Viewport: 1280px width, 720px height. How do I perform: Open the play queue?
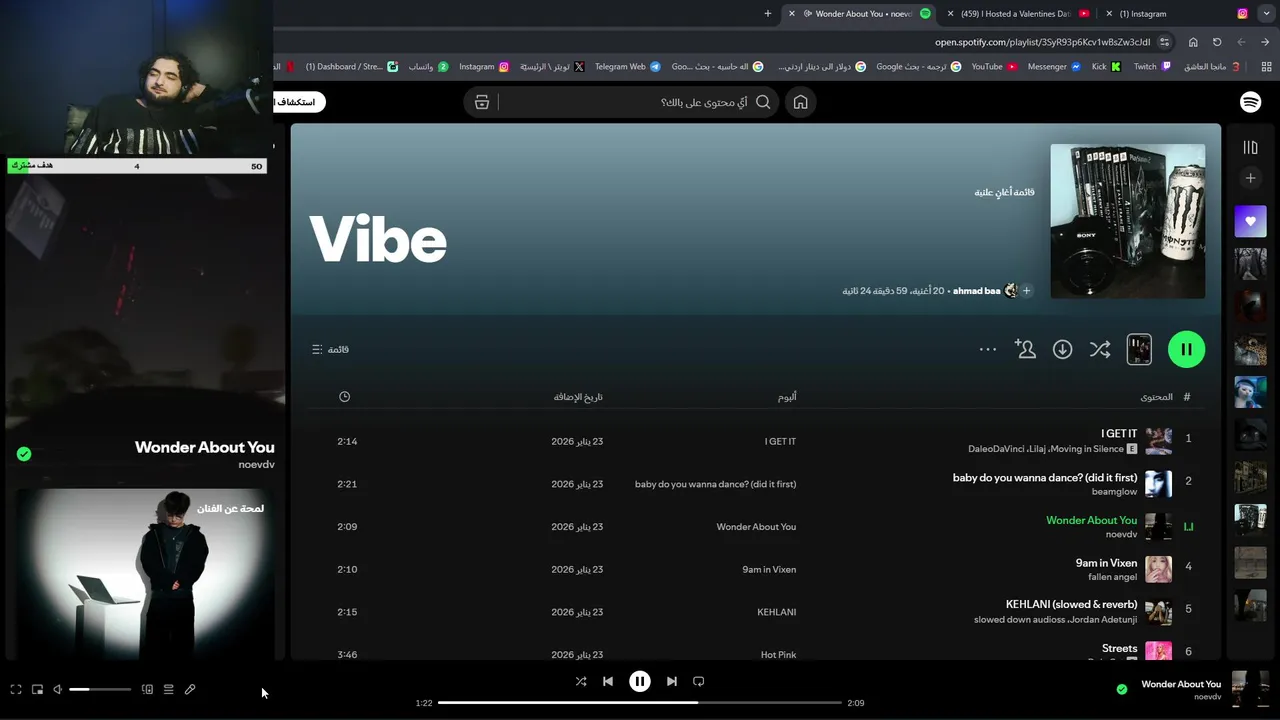(x=168, y=689)
